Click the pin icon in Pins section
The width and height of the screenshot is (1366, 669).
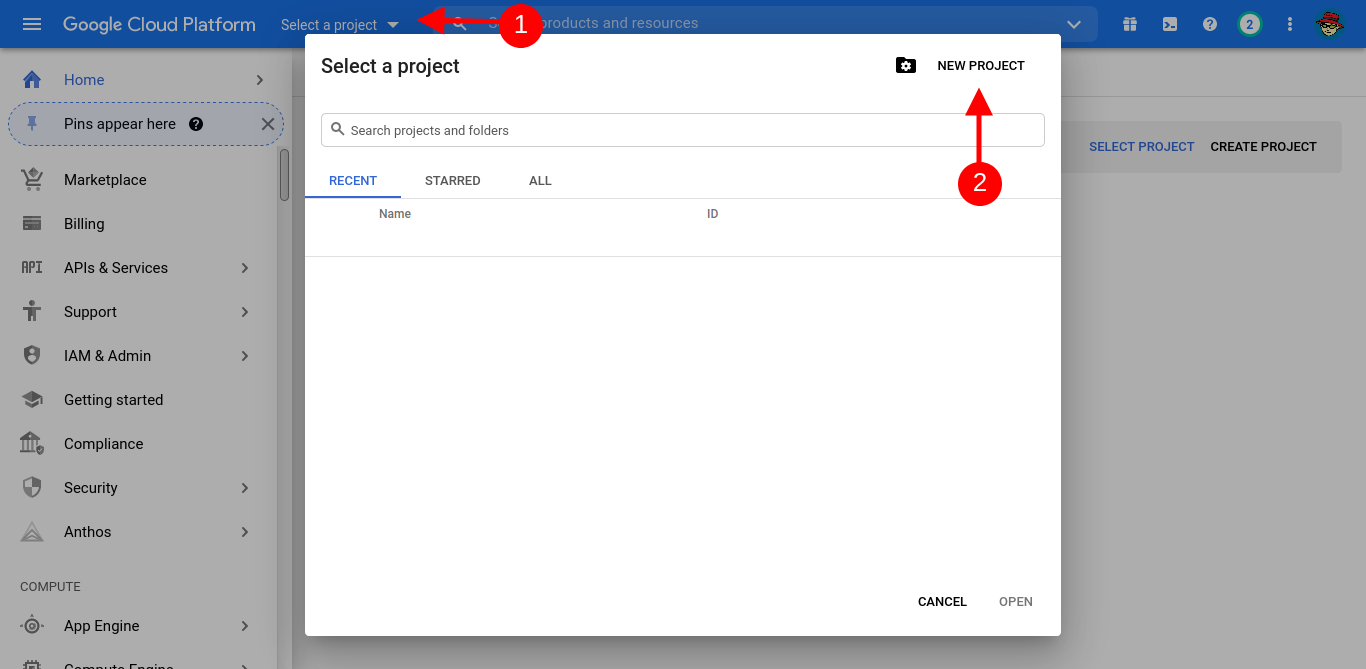tap(32, 124)
